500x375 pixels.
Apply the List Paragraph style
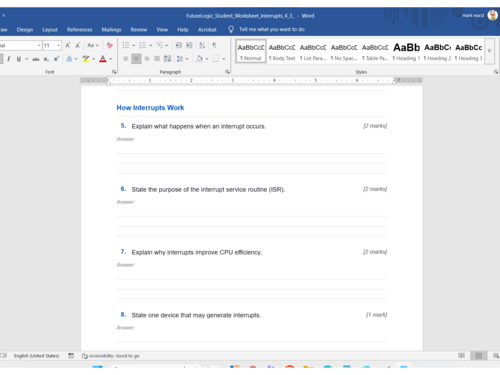tap(313, 51)
